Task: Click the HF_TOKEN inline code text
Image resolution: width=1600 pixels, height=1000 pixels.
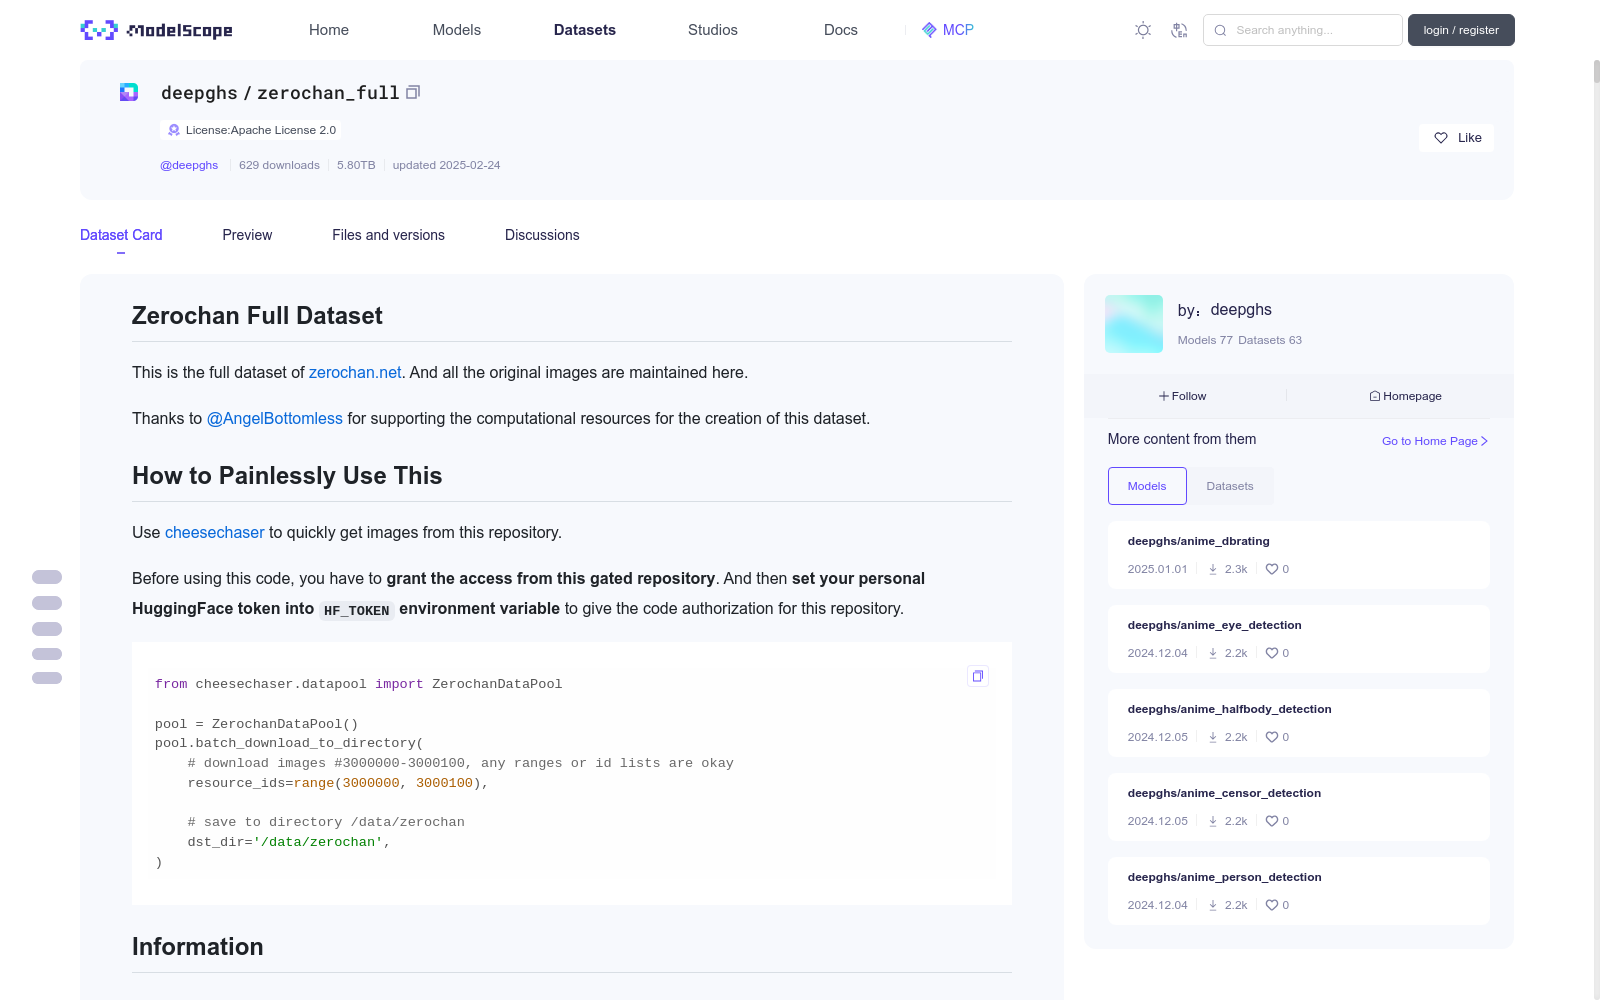Action: (357, 610)
